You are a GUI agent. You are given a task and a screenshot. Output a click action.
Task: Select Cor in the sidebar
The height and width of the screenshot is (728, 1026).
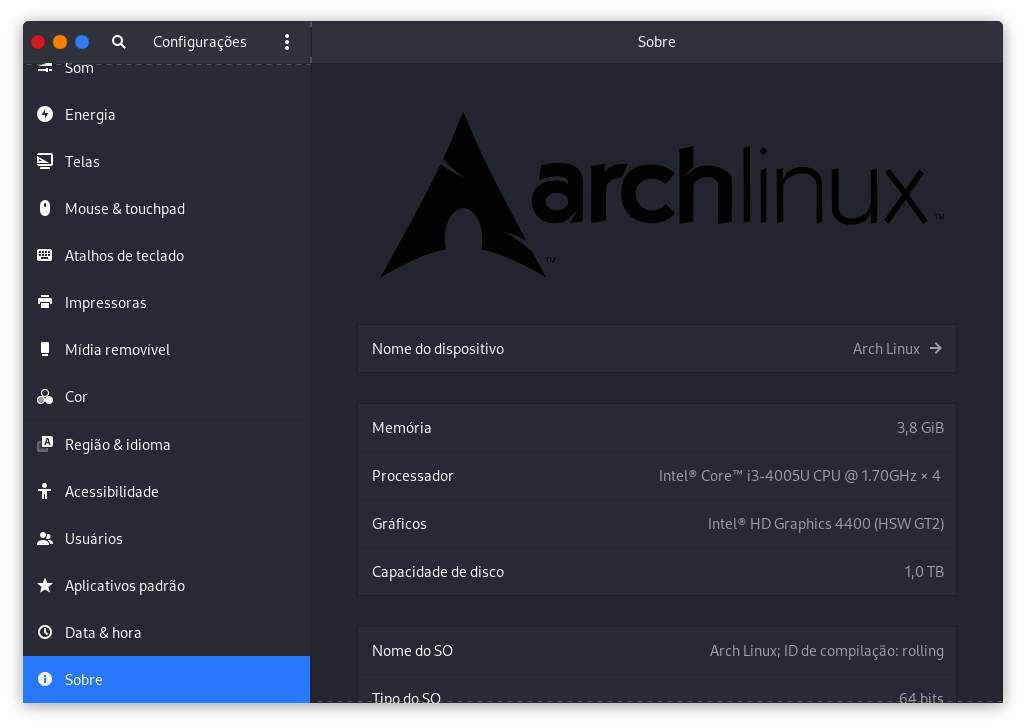167,397
